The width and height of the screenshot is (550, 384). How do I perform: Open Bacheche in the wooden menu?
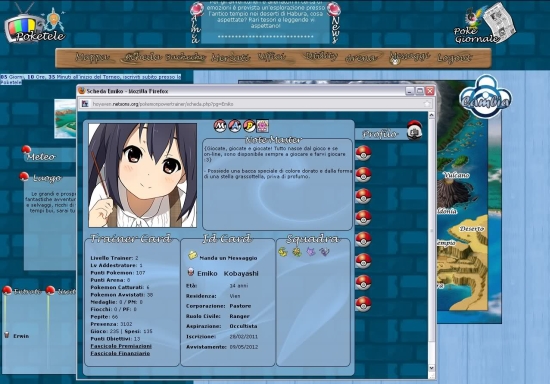click(185, 58)
